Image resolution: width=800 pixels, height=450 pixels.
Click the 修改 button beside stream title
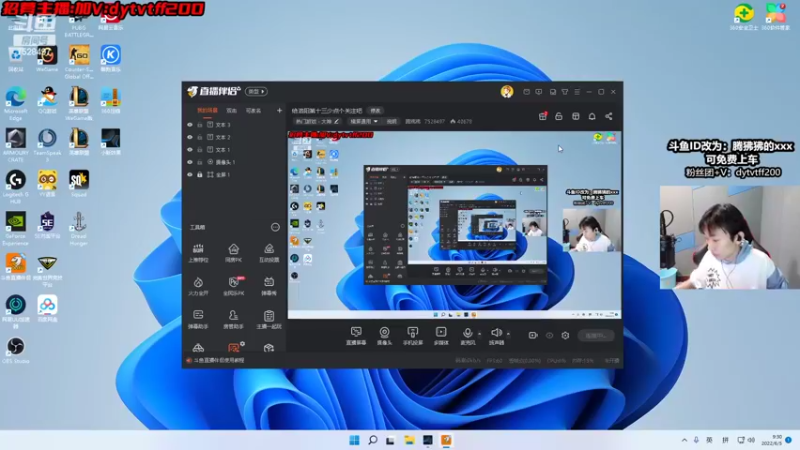click(376, 111)
